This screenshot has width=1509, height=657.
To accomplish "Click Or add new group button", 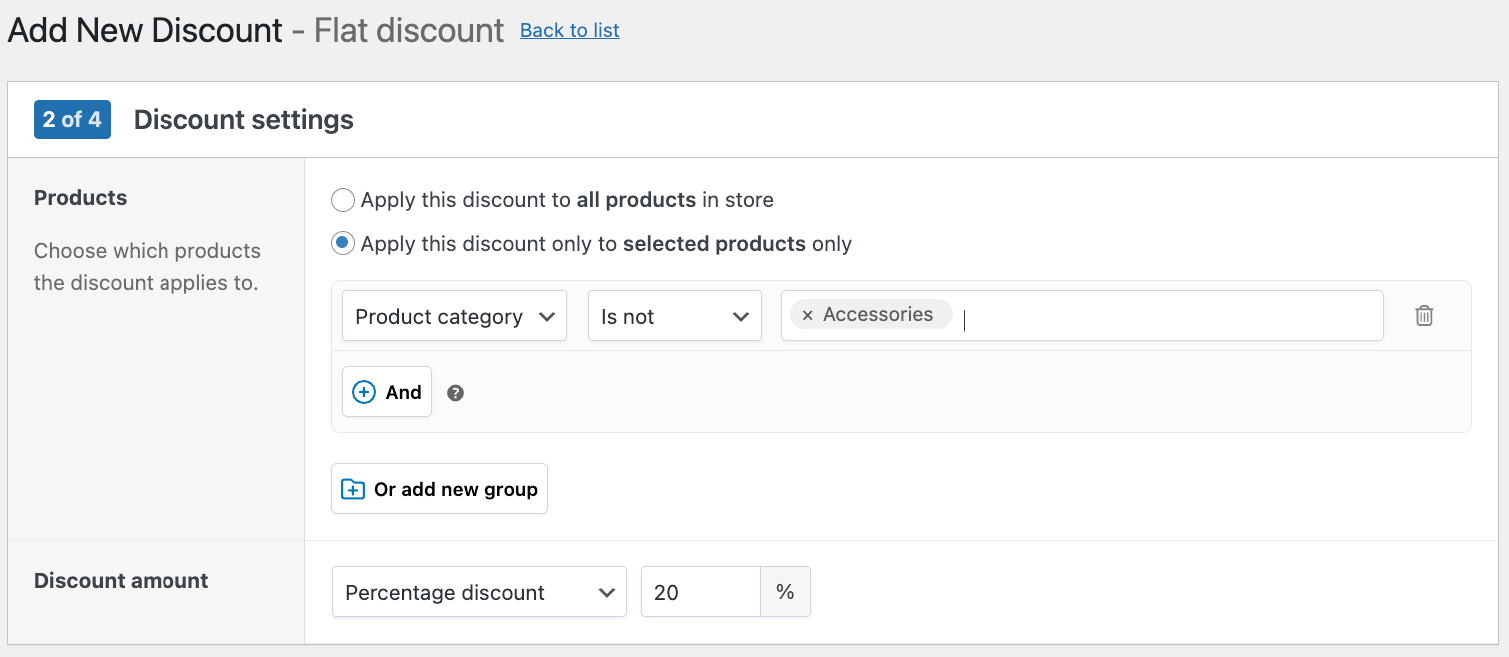I will pyautogui.click(x=439, y=489).
